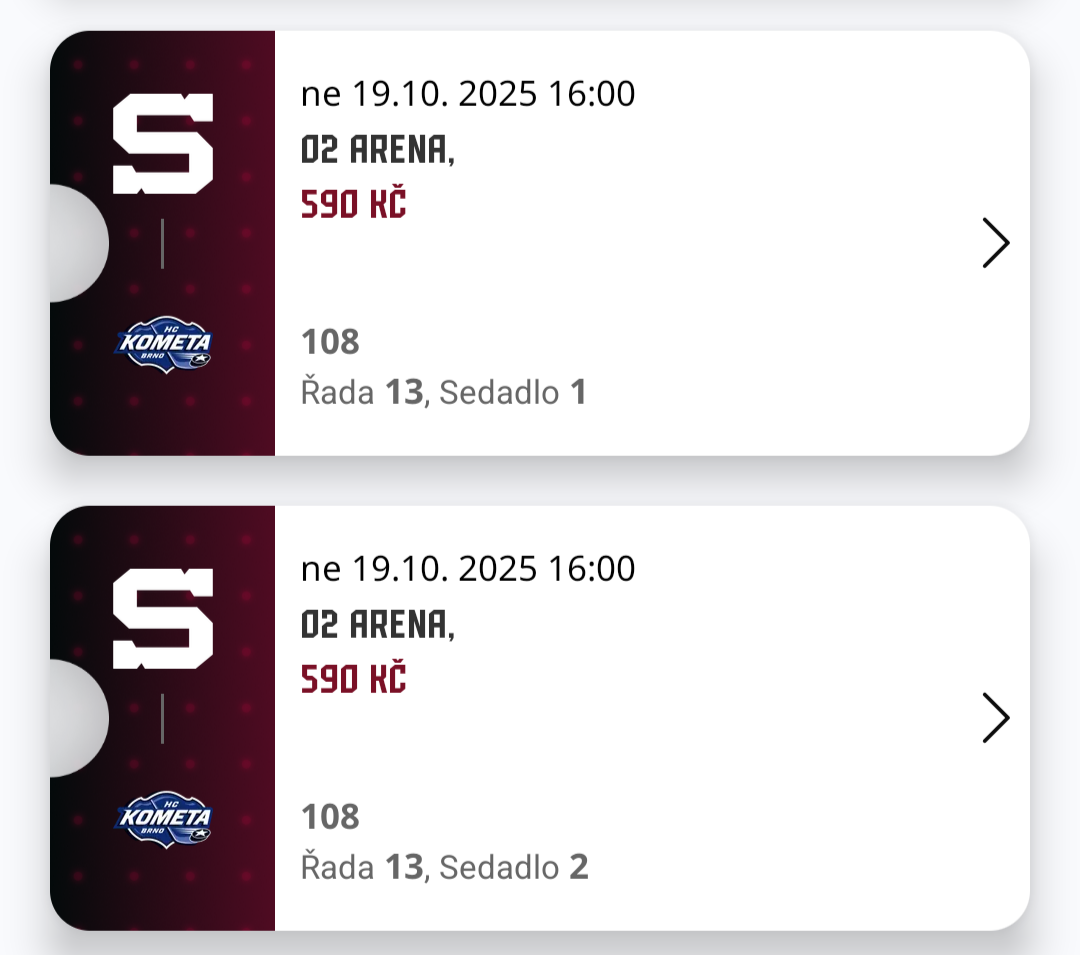1080x955 pixels.
Task: Tap the notch cutout on first ticket
Action: click(x=78, y=243)
